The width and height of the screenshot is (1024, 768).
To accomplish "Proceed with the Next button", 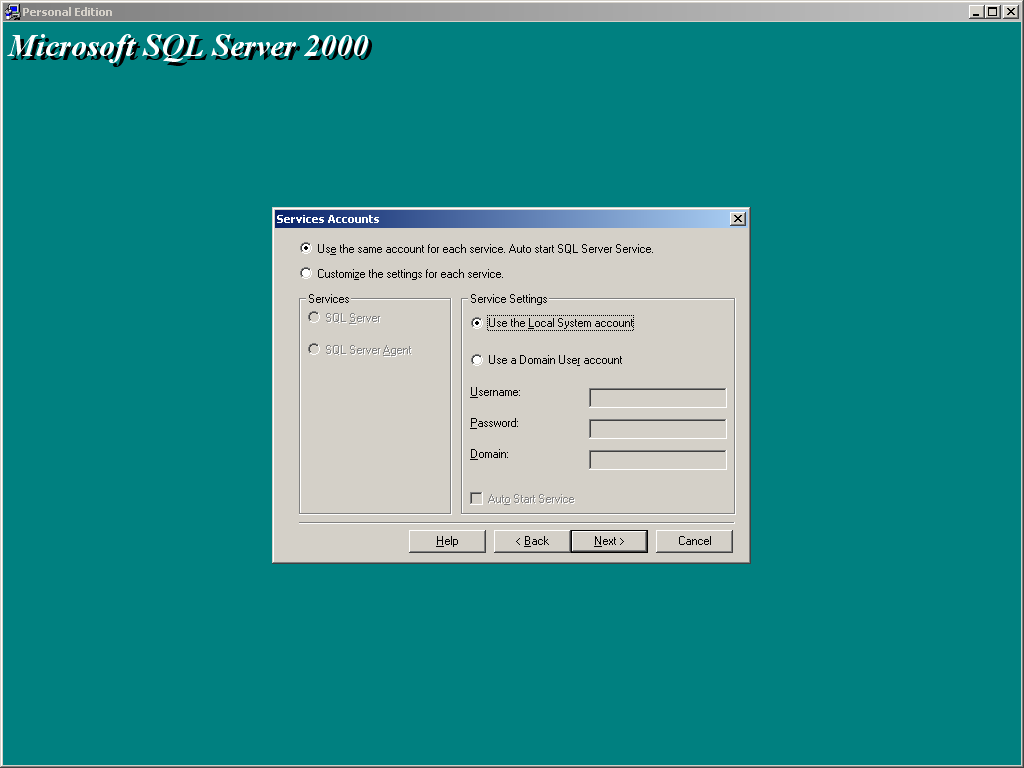I will (609, 541).
